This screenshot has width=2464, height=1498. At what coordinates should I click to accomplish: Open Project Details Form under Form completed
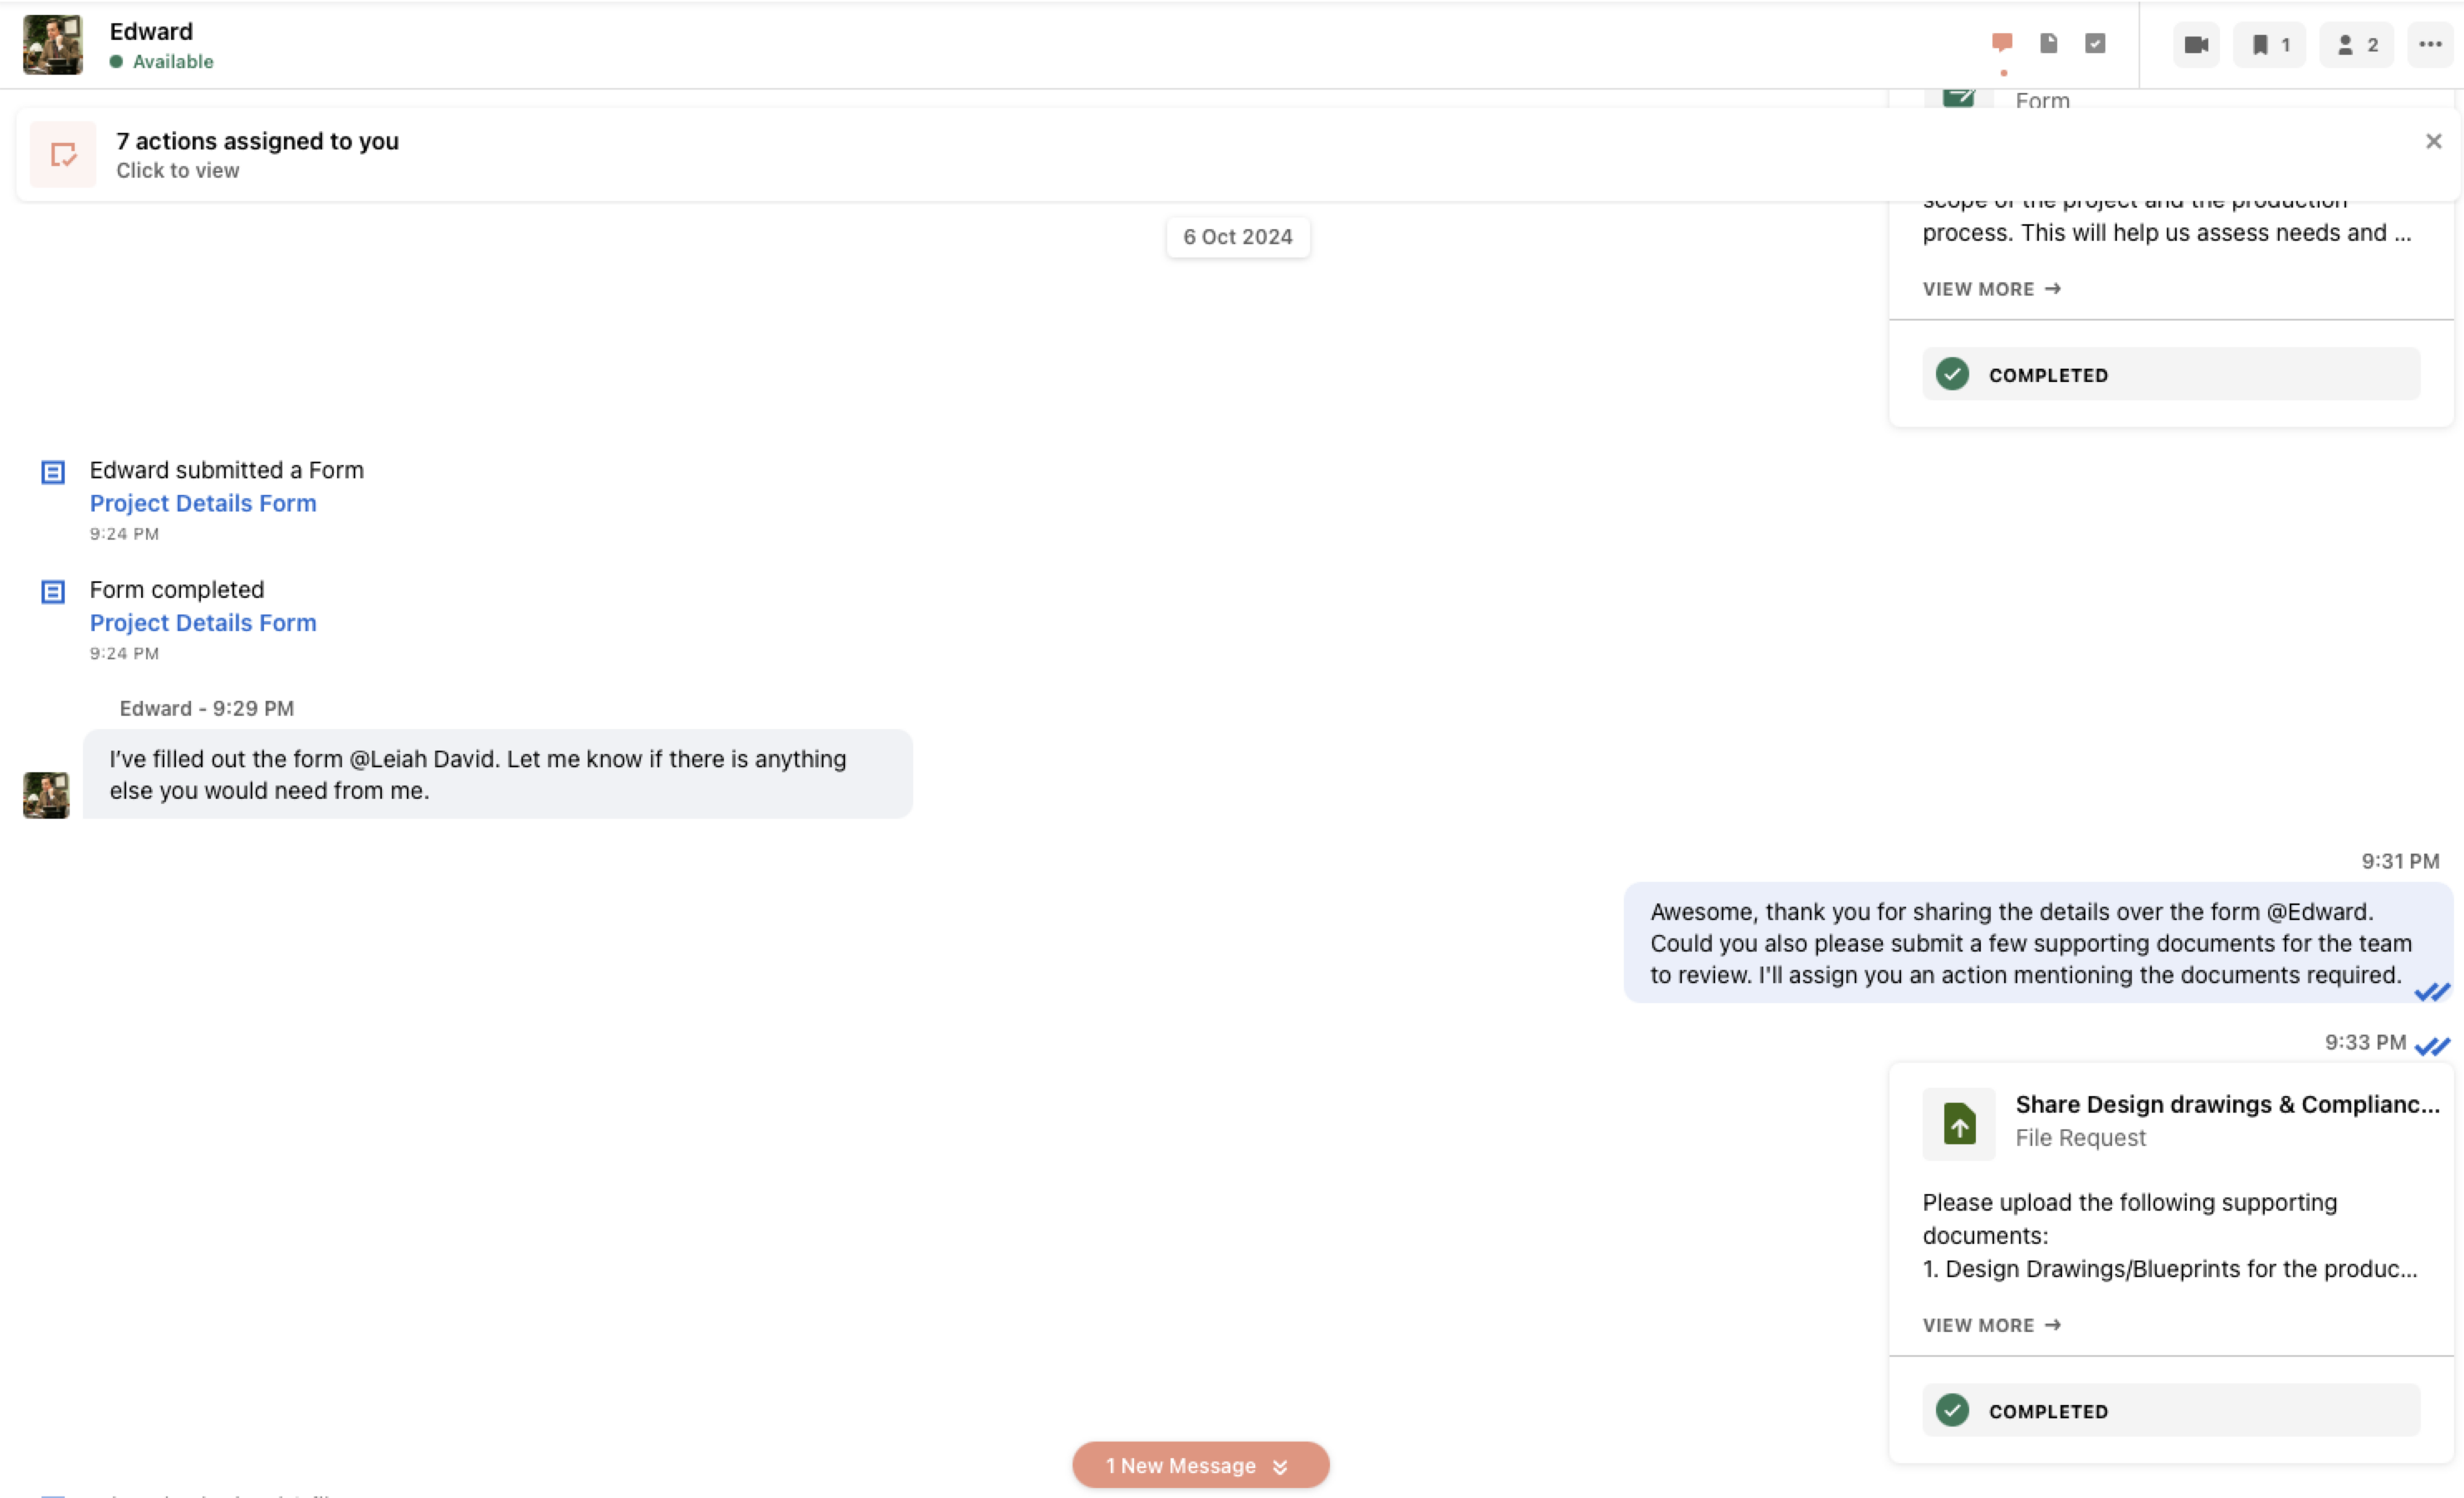coord(203,623)
